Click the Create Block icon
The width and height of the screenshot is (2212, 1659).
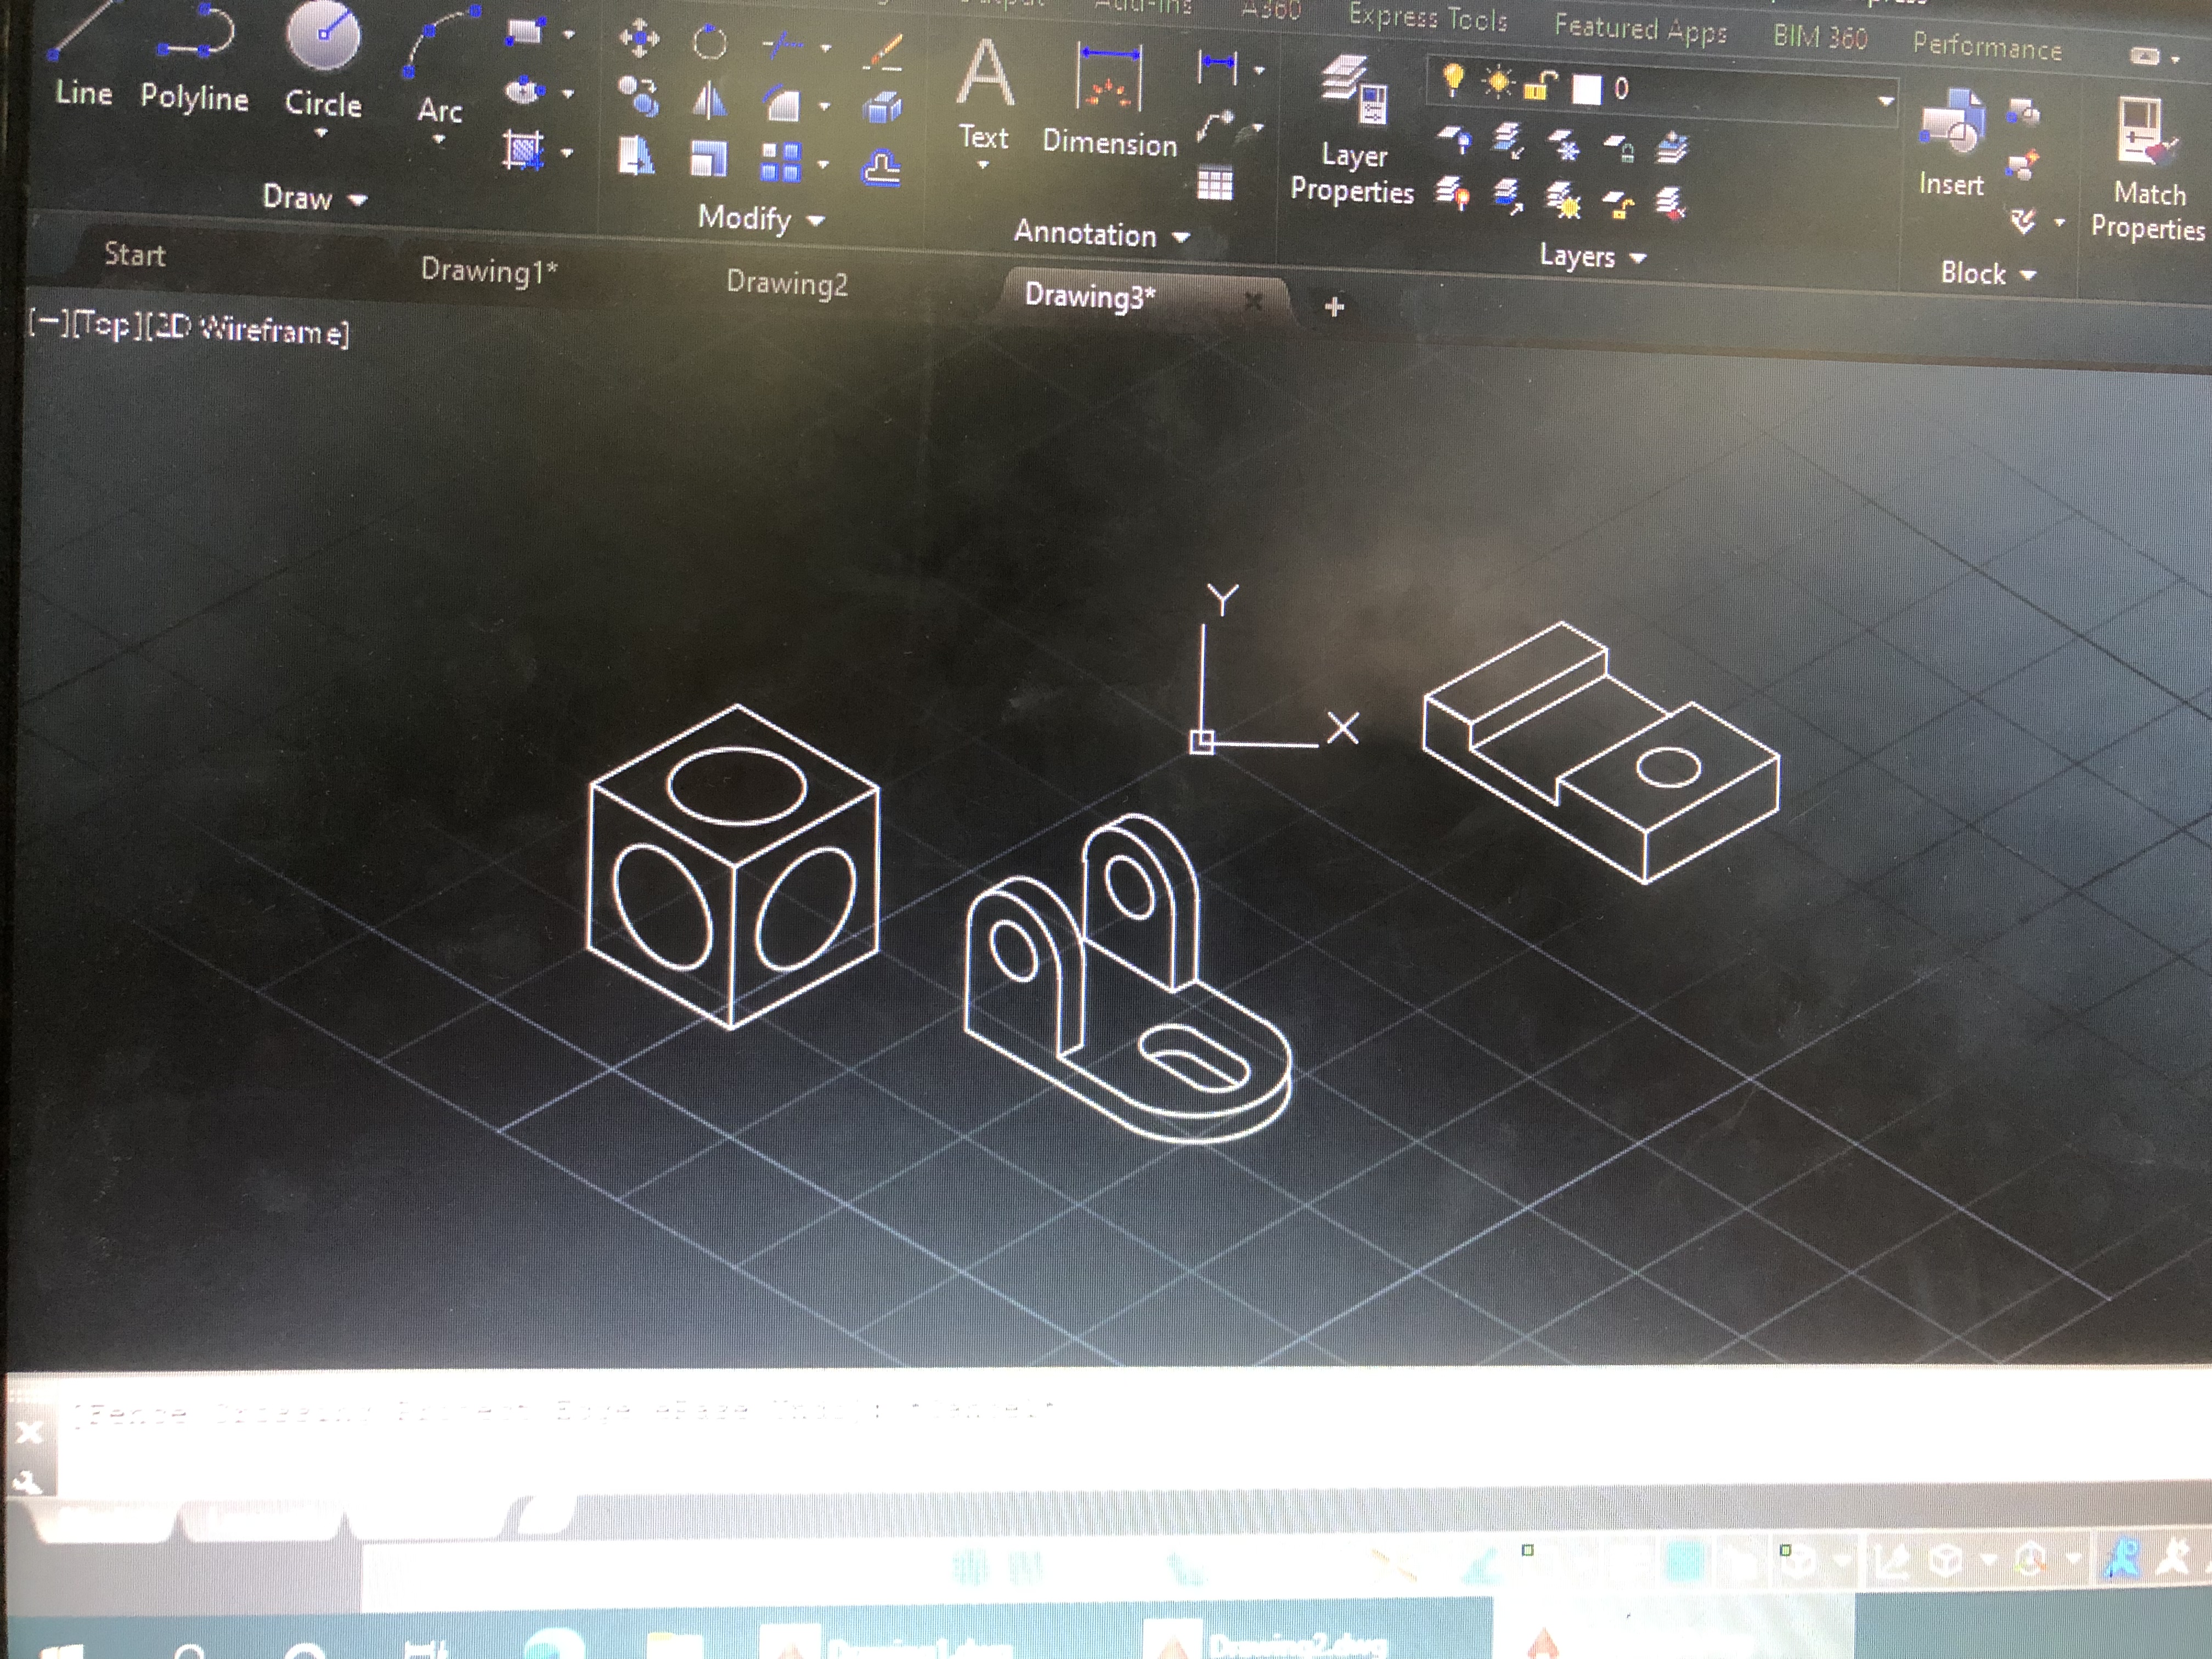(x=2024, y=111)
